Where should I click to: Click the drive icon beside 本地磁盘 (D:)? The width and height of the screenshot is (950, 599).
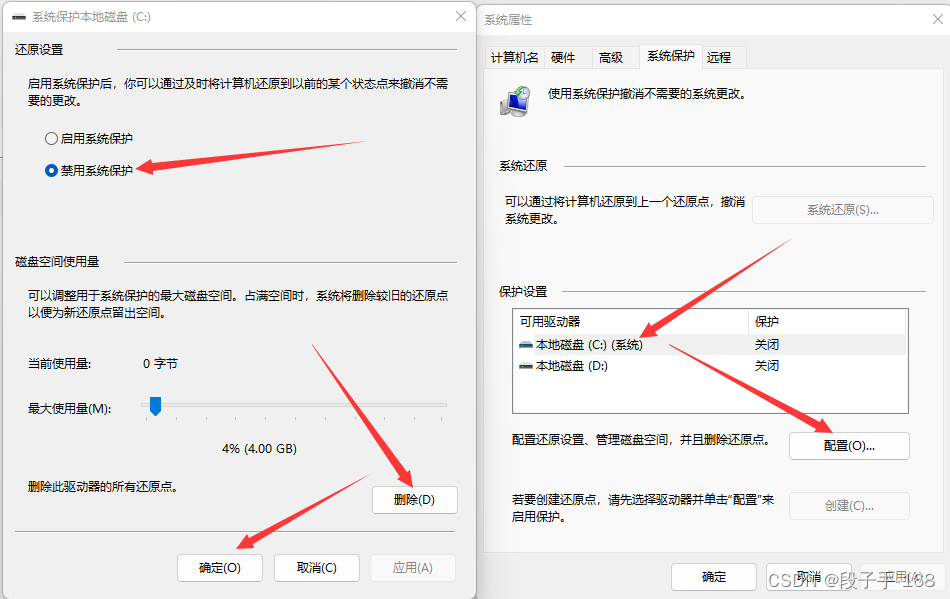click(525, 365)
